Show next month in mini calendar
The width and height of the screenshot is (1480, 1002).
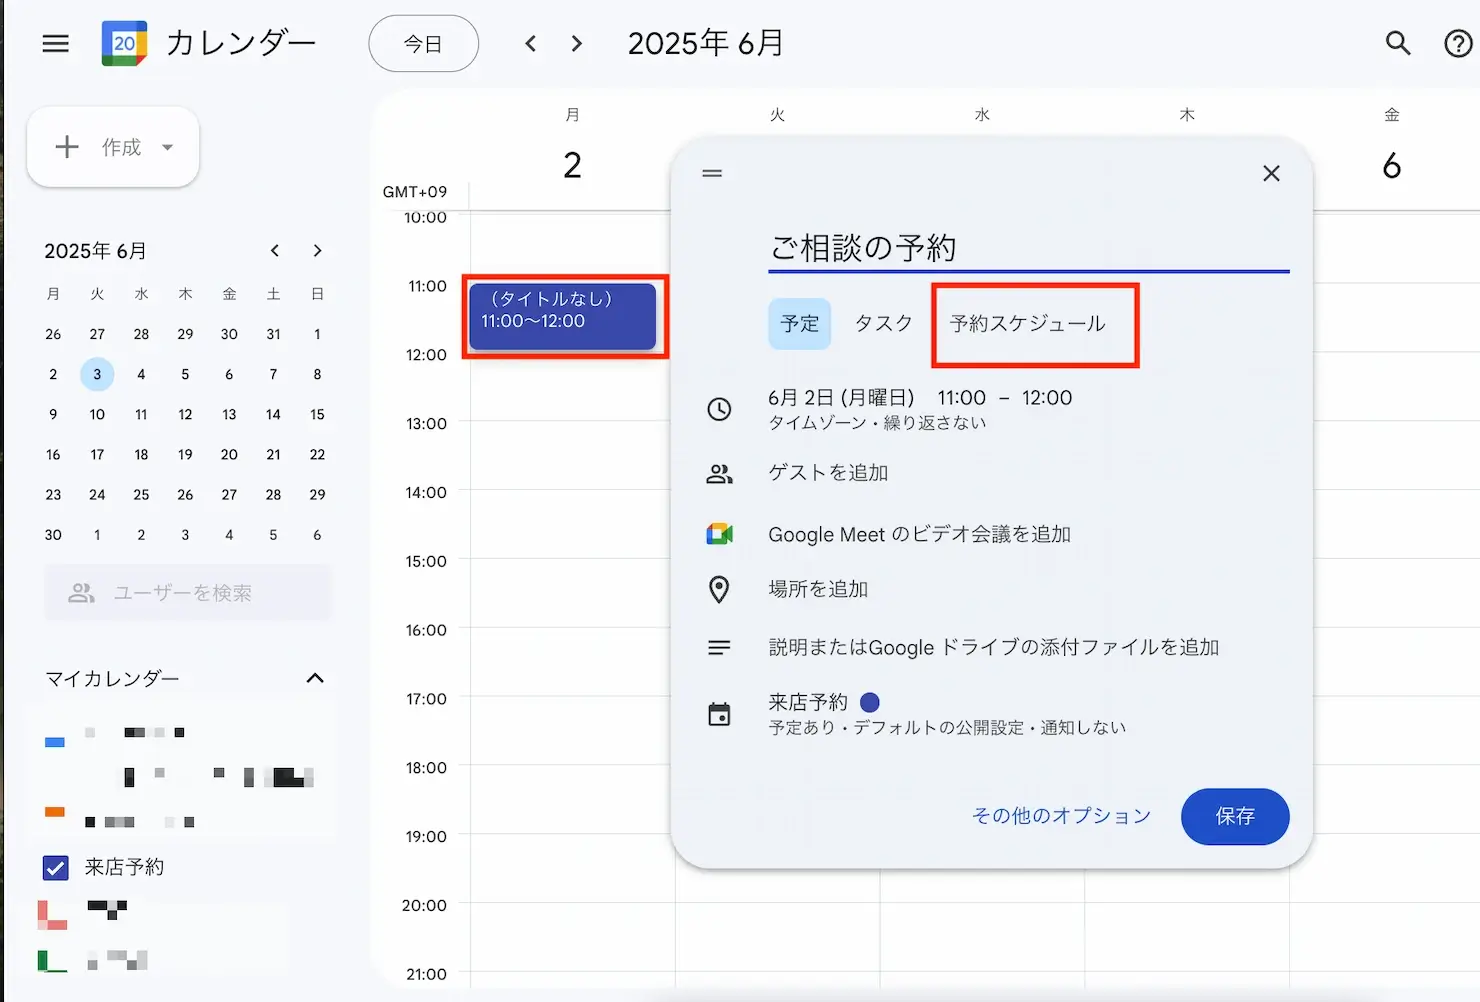point(317,250)
